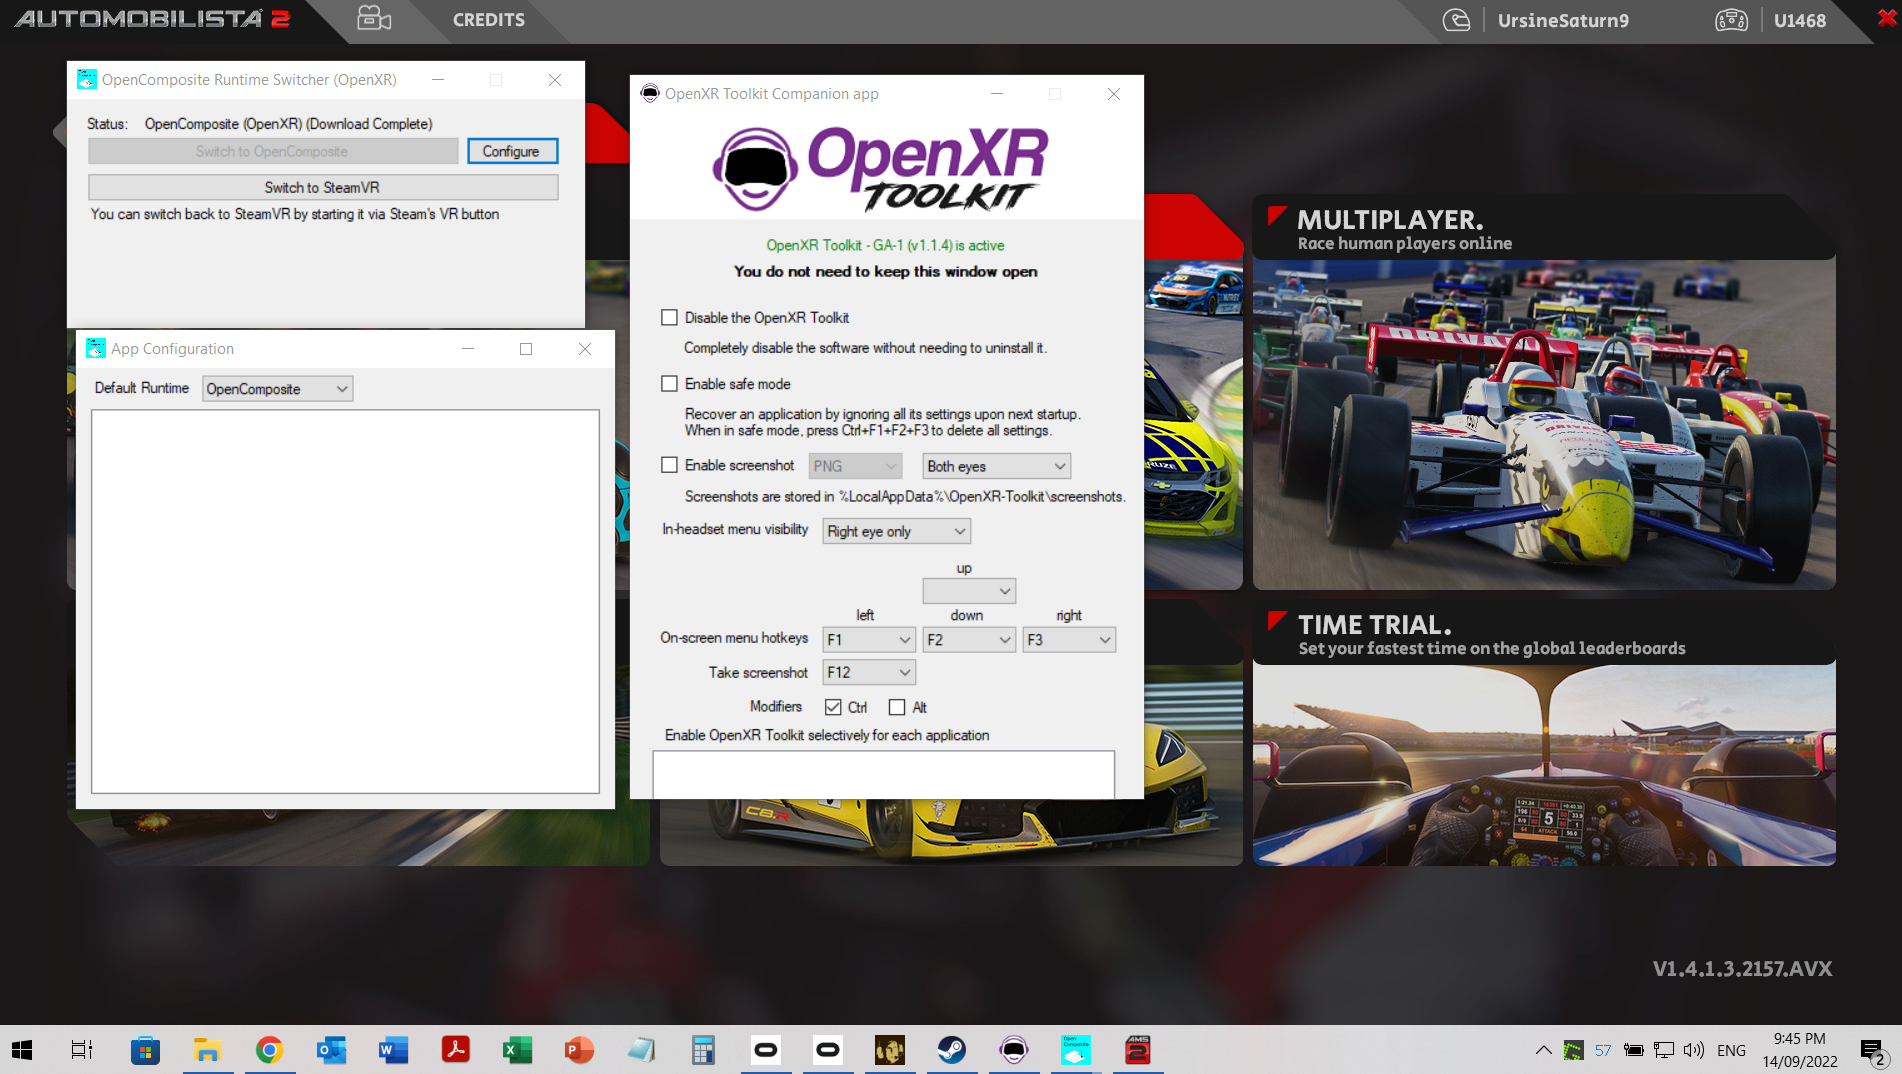Open the UrsineSaturn9 profile name
This screenshot has height=1074, width=1902.
[1563, 20]
